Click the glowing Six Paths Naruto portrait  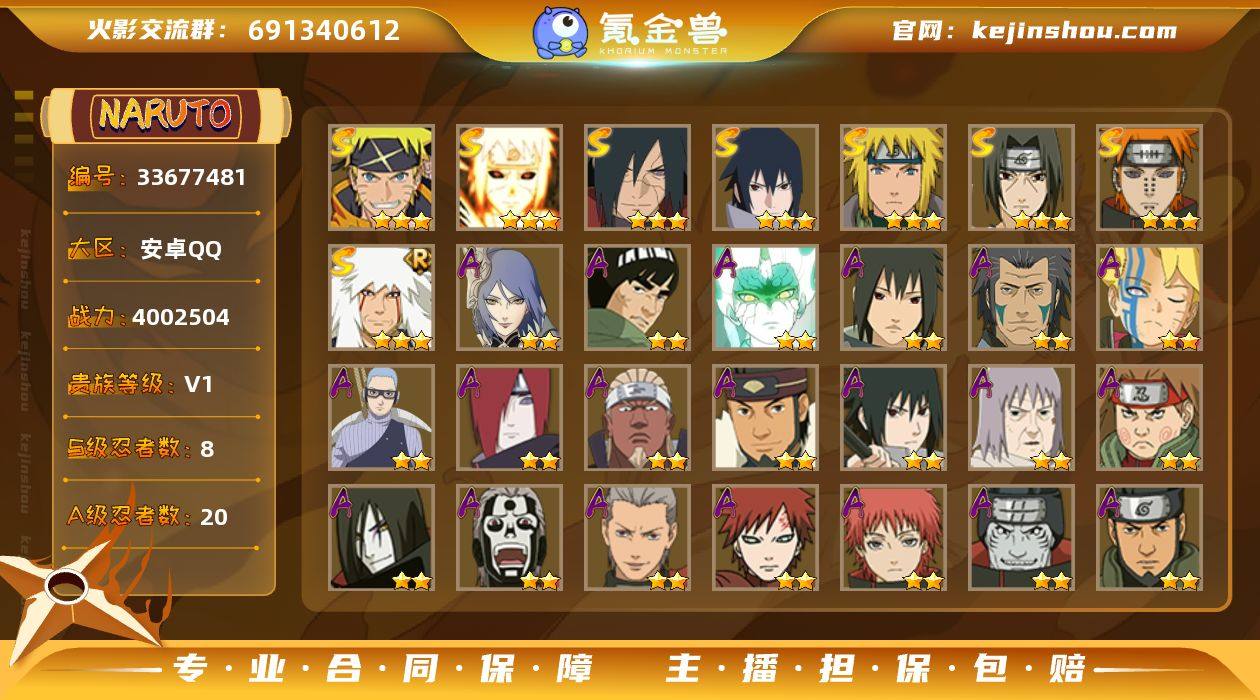(510, 178)
